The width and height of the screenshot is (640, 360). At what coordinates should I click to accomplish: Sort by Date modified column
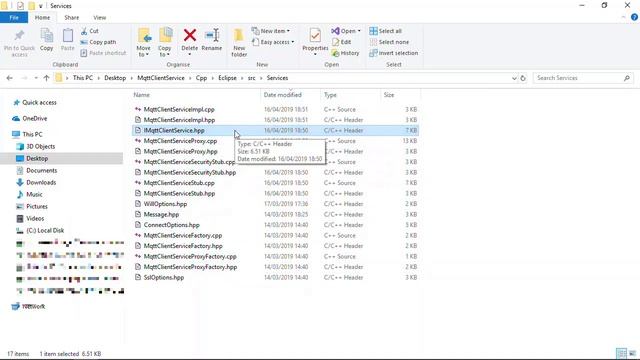[x=291, y=95]
